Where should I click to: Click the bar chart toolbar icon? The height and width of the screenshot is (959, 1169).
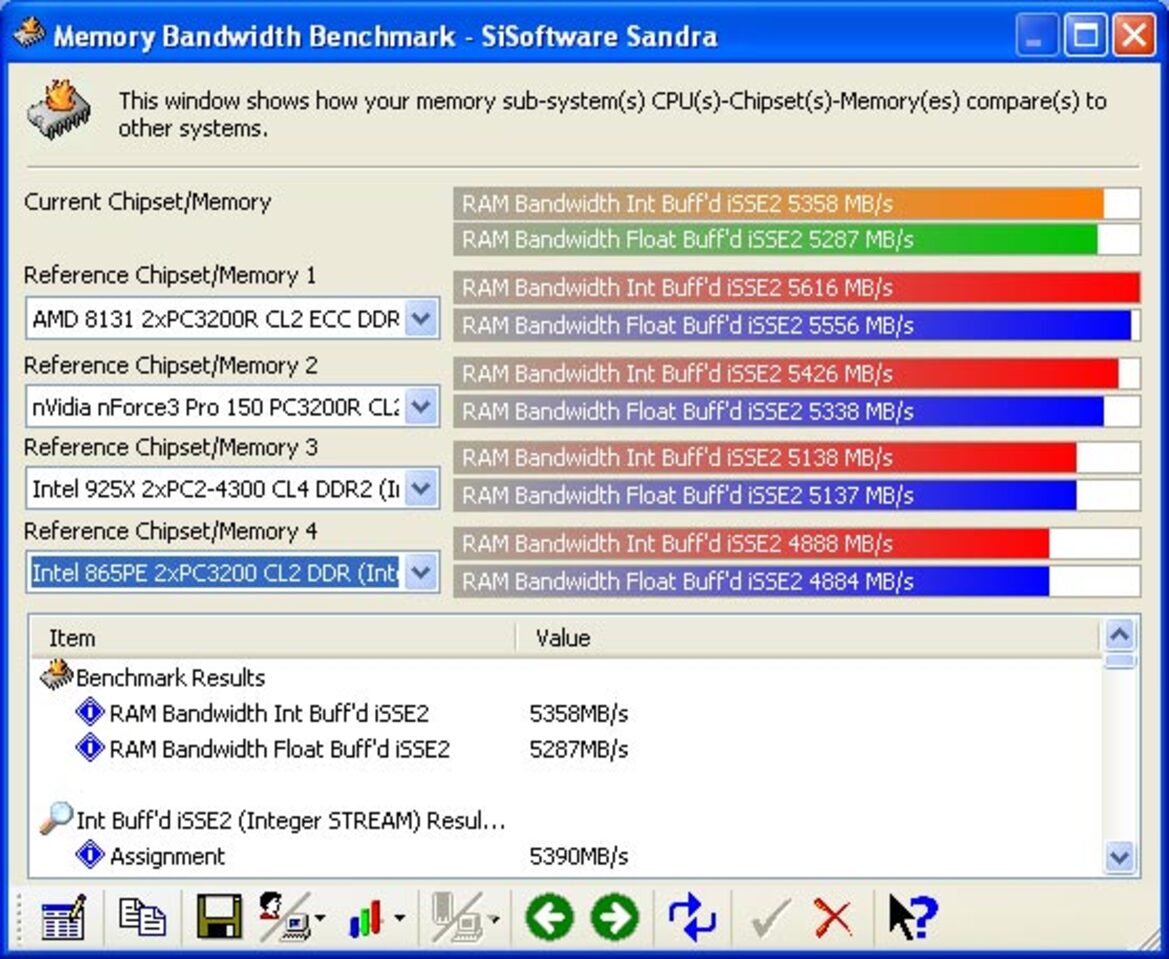pos(365,918)
